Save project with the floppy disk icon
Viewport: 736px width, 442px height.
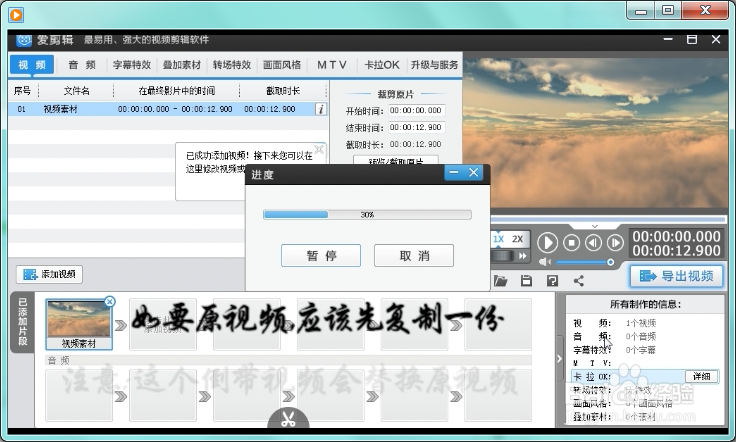point(526,281)
